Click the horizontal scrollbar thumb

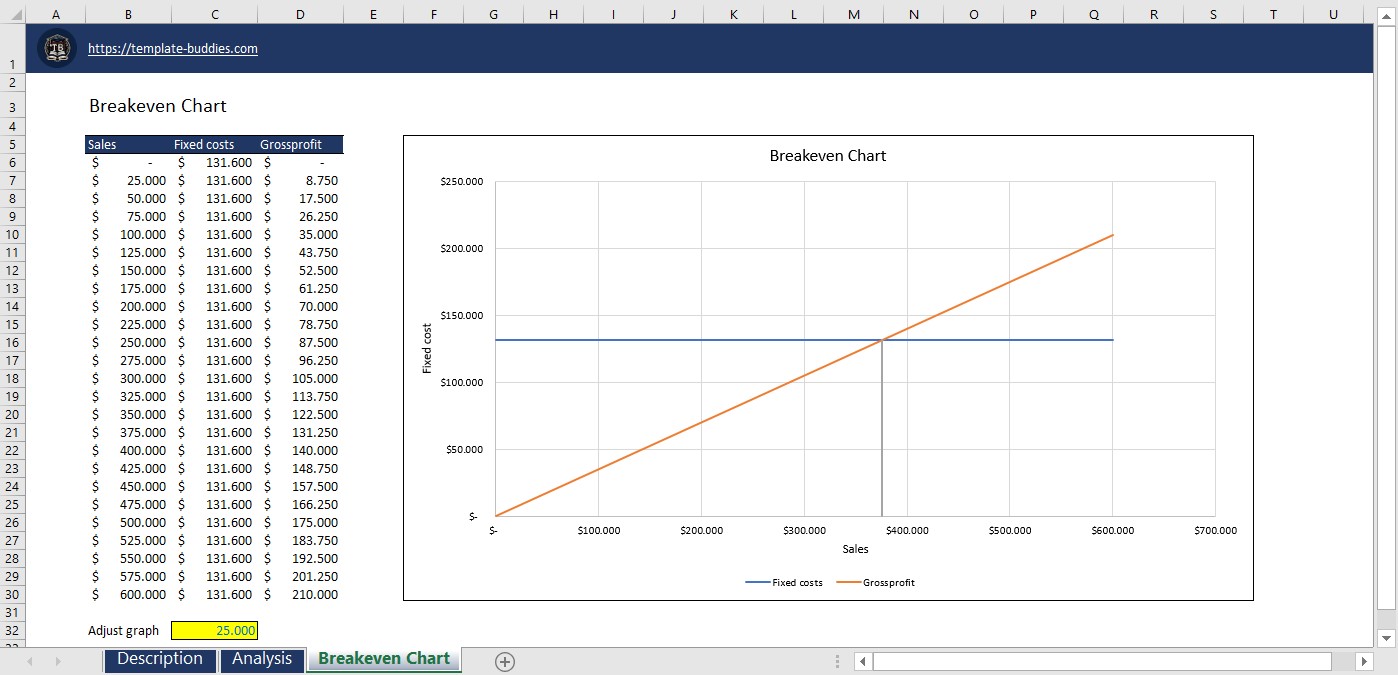[x=1102, y=661]
